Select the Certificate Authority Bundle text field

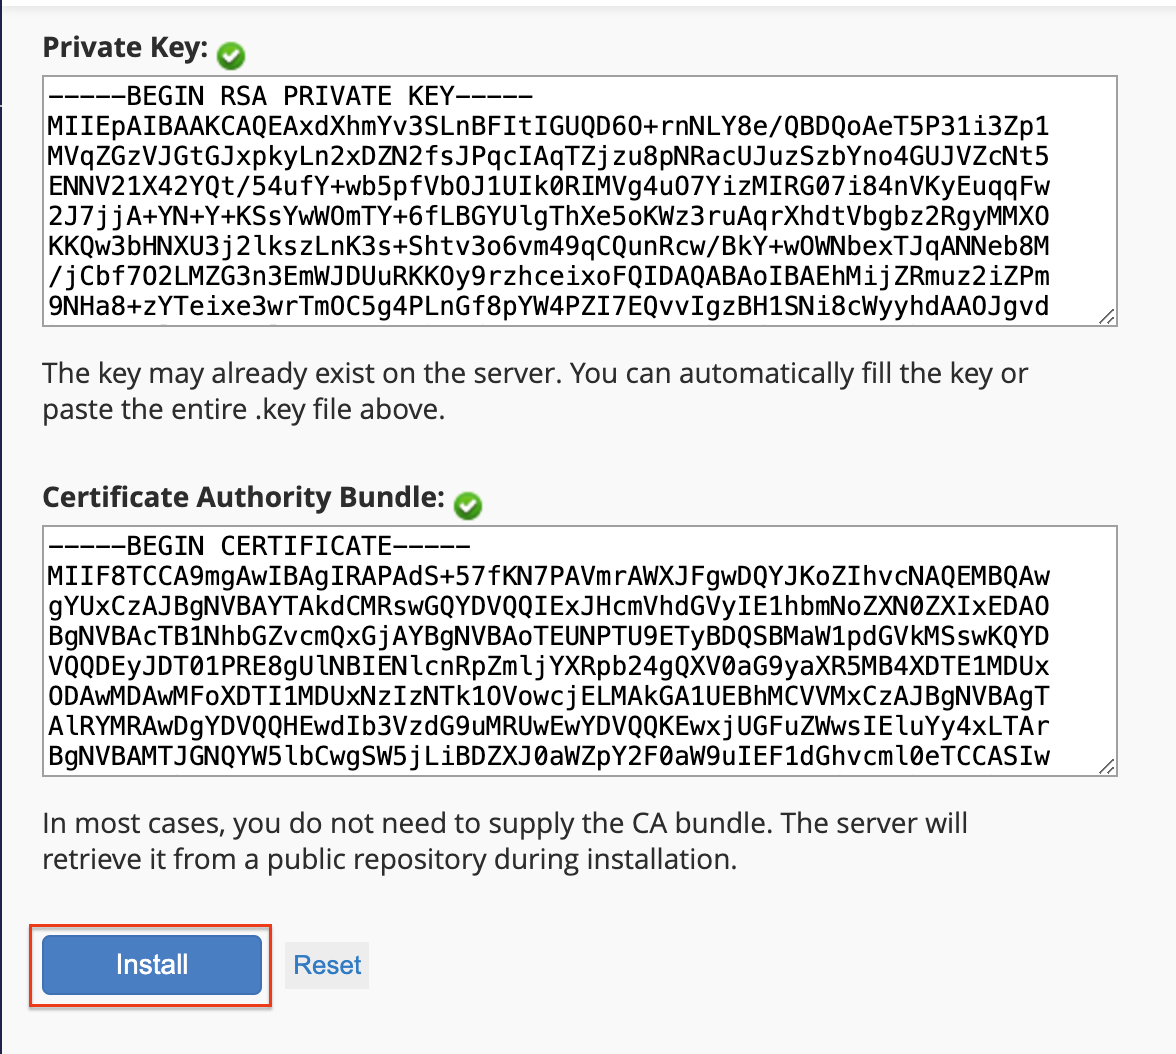pos(578,650)
